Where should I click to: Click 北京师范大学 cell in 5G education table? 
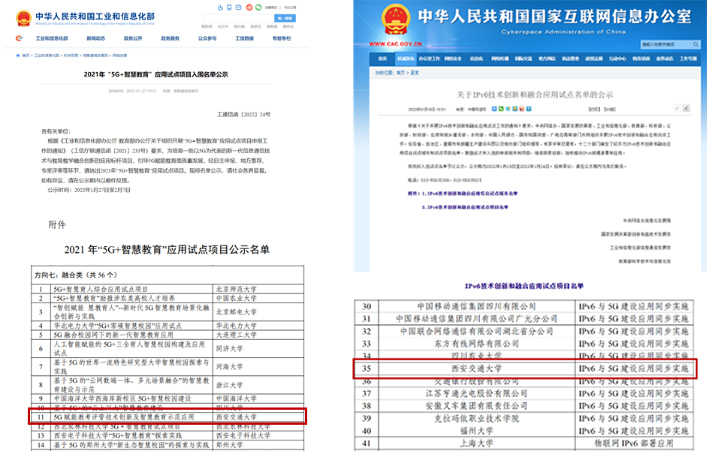pos(236,289)
